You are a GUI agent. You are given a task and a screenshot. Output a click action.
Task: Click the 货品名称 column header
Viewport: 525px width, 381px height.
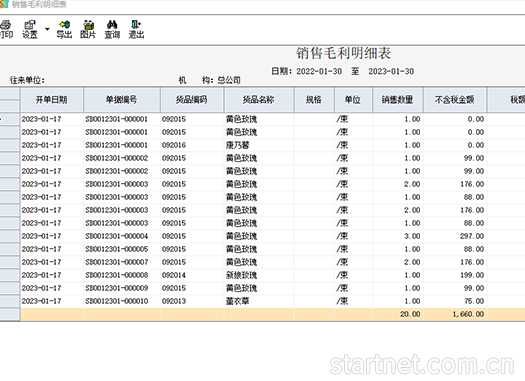pos(258,99)
